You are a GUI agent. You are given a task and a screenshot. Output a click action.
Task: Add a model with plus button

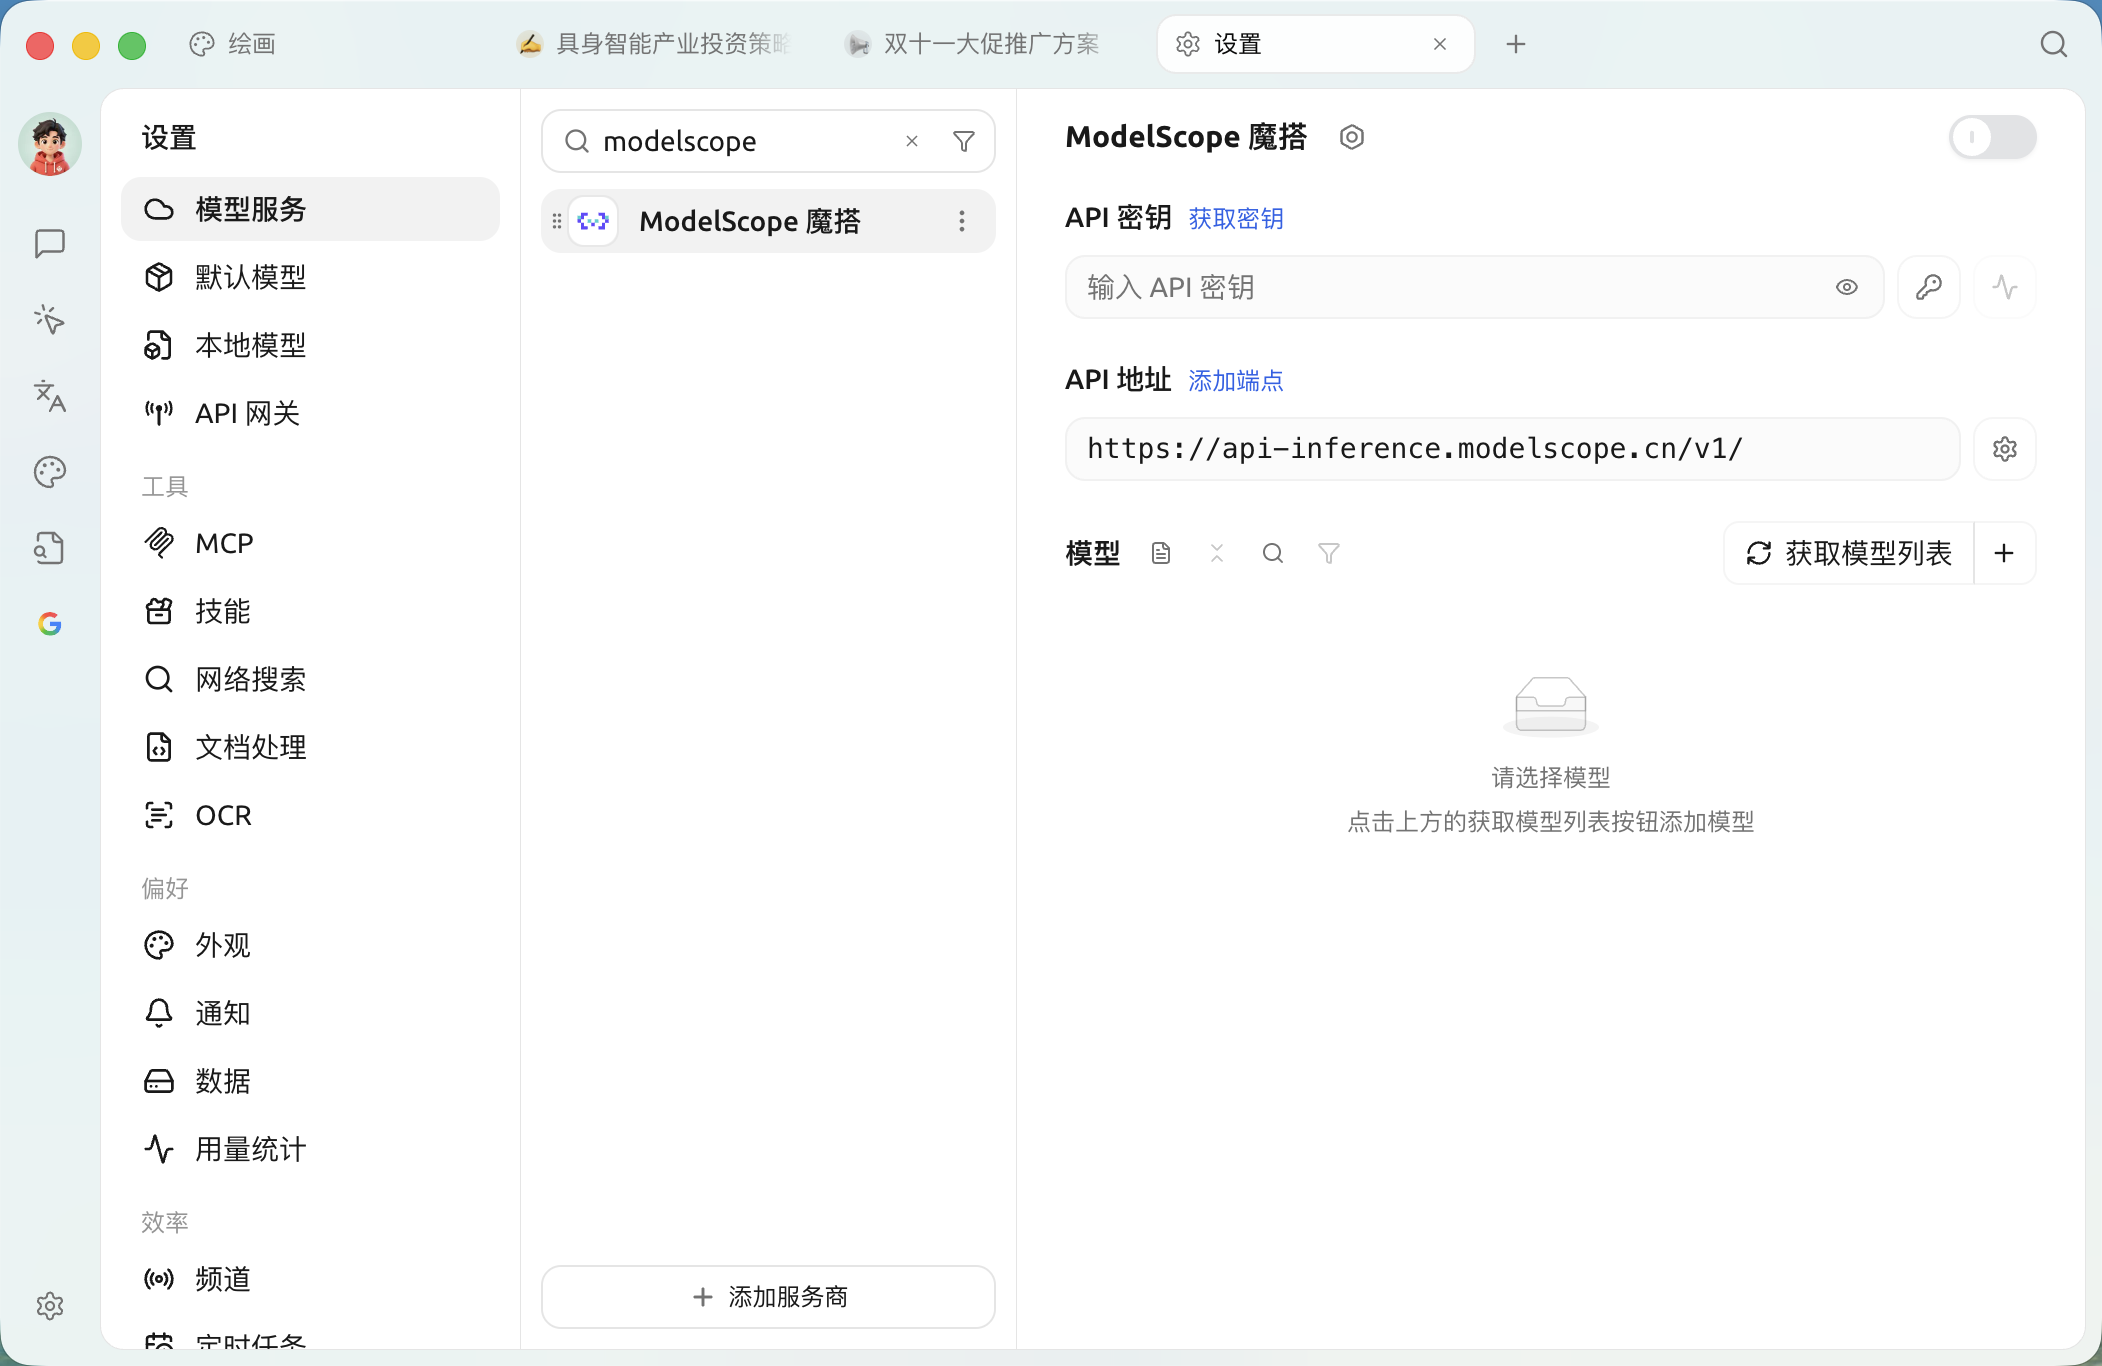pos(2004,553)
